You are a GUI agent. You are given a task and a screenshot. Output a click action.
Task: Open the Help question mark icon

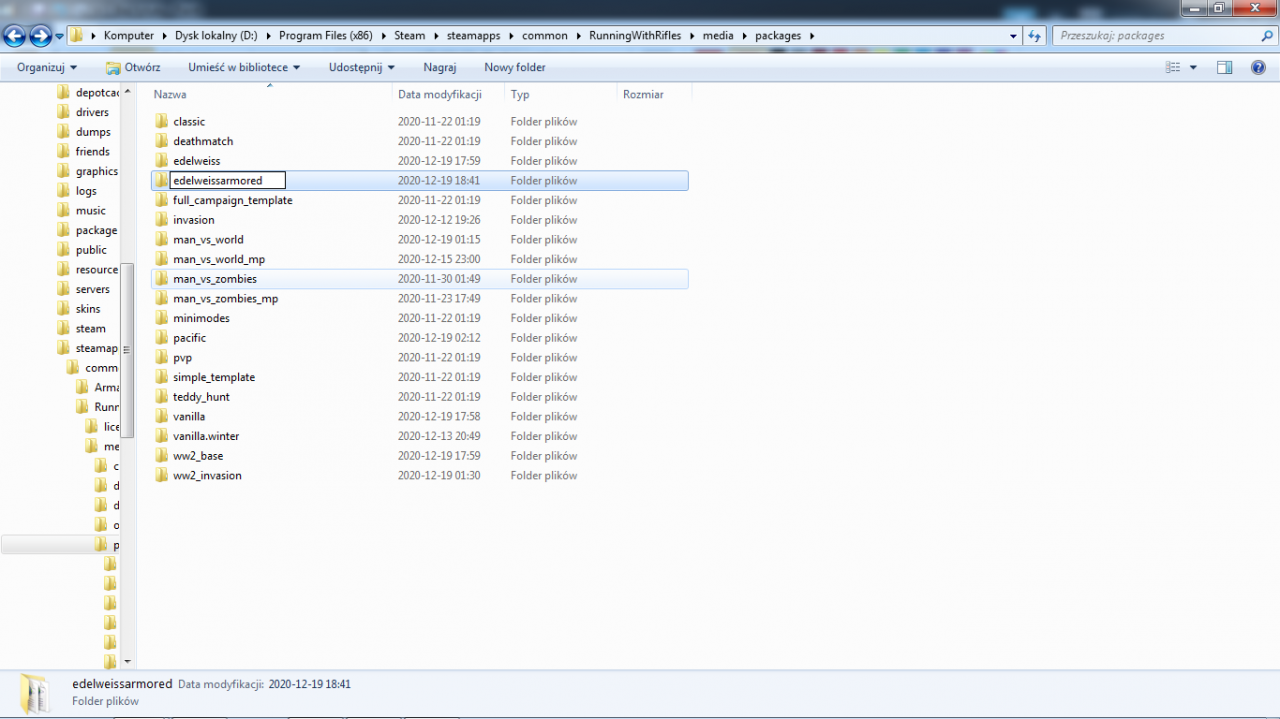pos(1258,67)
